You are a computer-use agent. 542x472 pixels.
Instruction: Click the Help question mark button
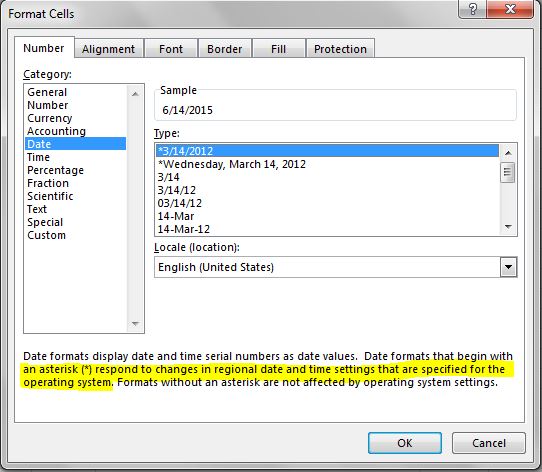[472, 9]
